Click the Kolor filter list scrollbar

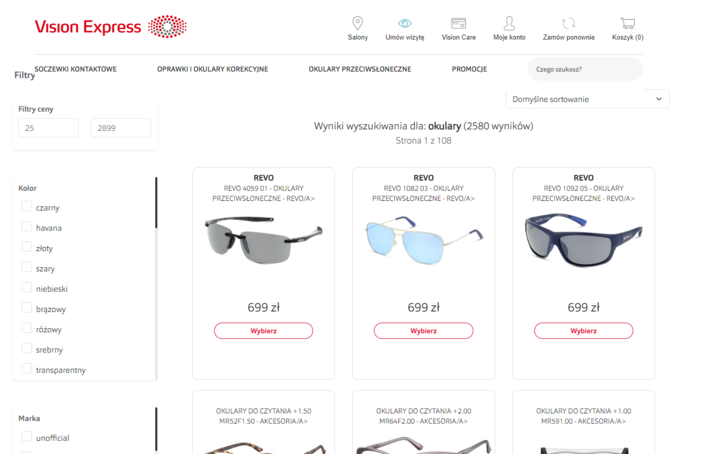[156, 203]
